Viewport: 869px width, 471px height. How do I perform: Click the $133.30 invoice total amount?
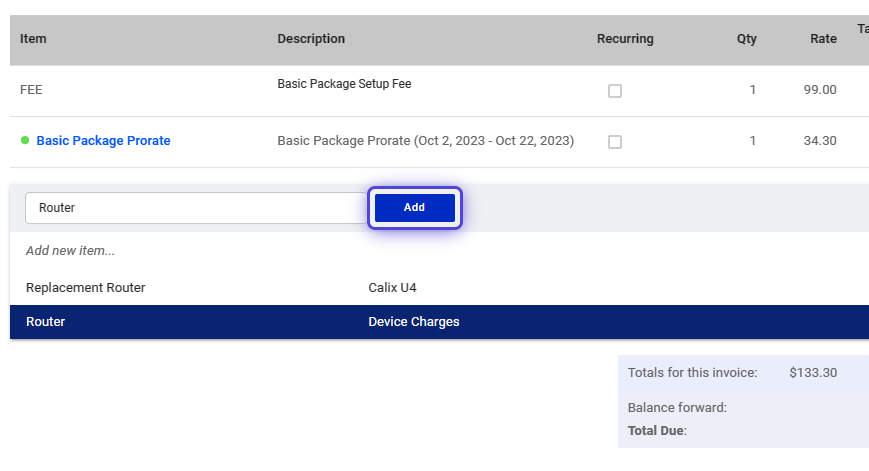tap(813, 372)
